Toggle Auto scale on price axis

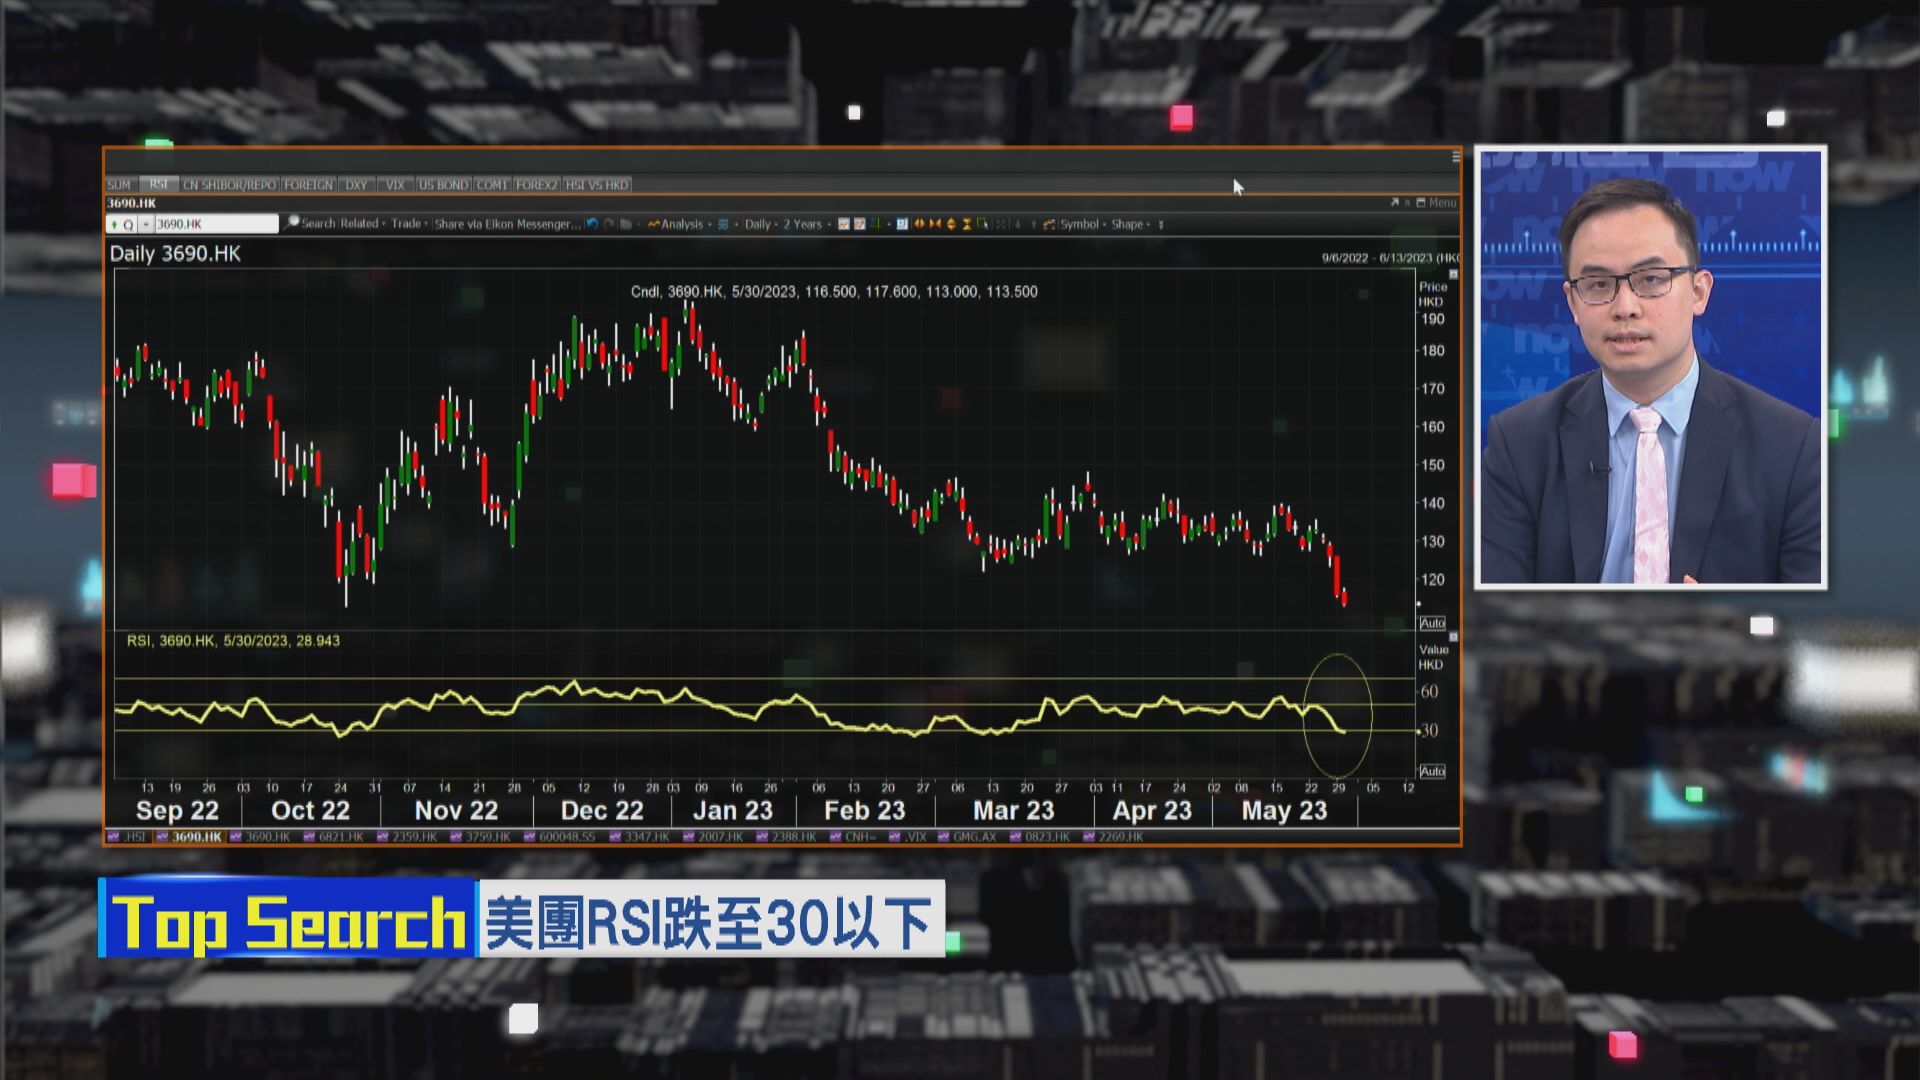click(1432, 623)
